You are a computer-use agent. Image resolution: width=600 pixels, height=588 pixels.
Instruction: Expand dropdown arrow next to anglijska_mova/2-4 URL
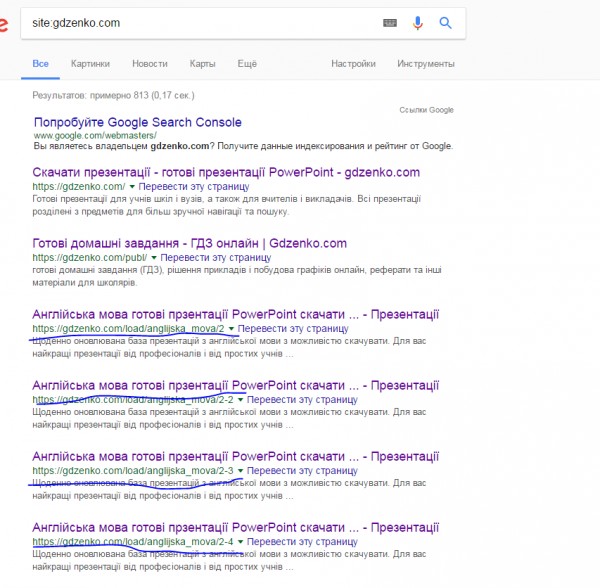[240, 542]
